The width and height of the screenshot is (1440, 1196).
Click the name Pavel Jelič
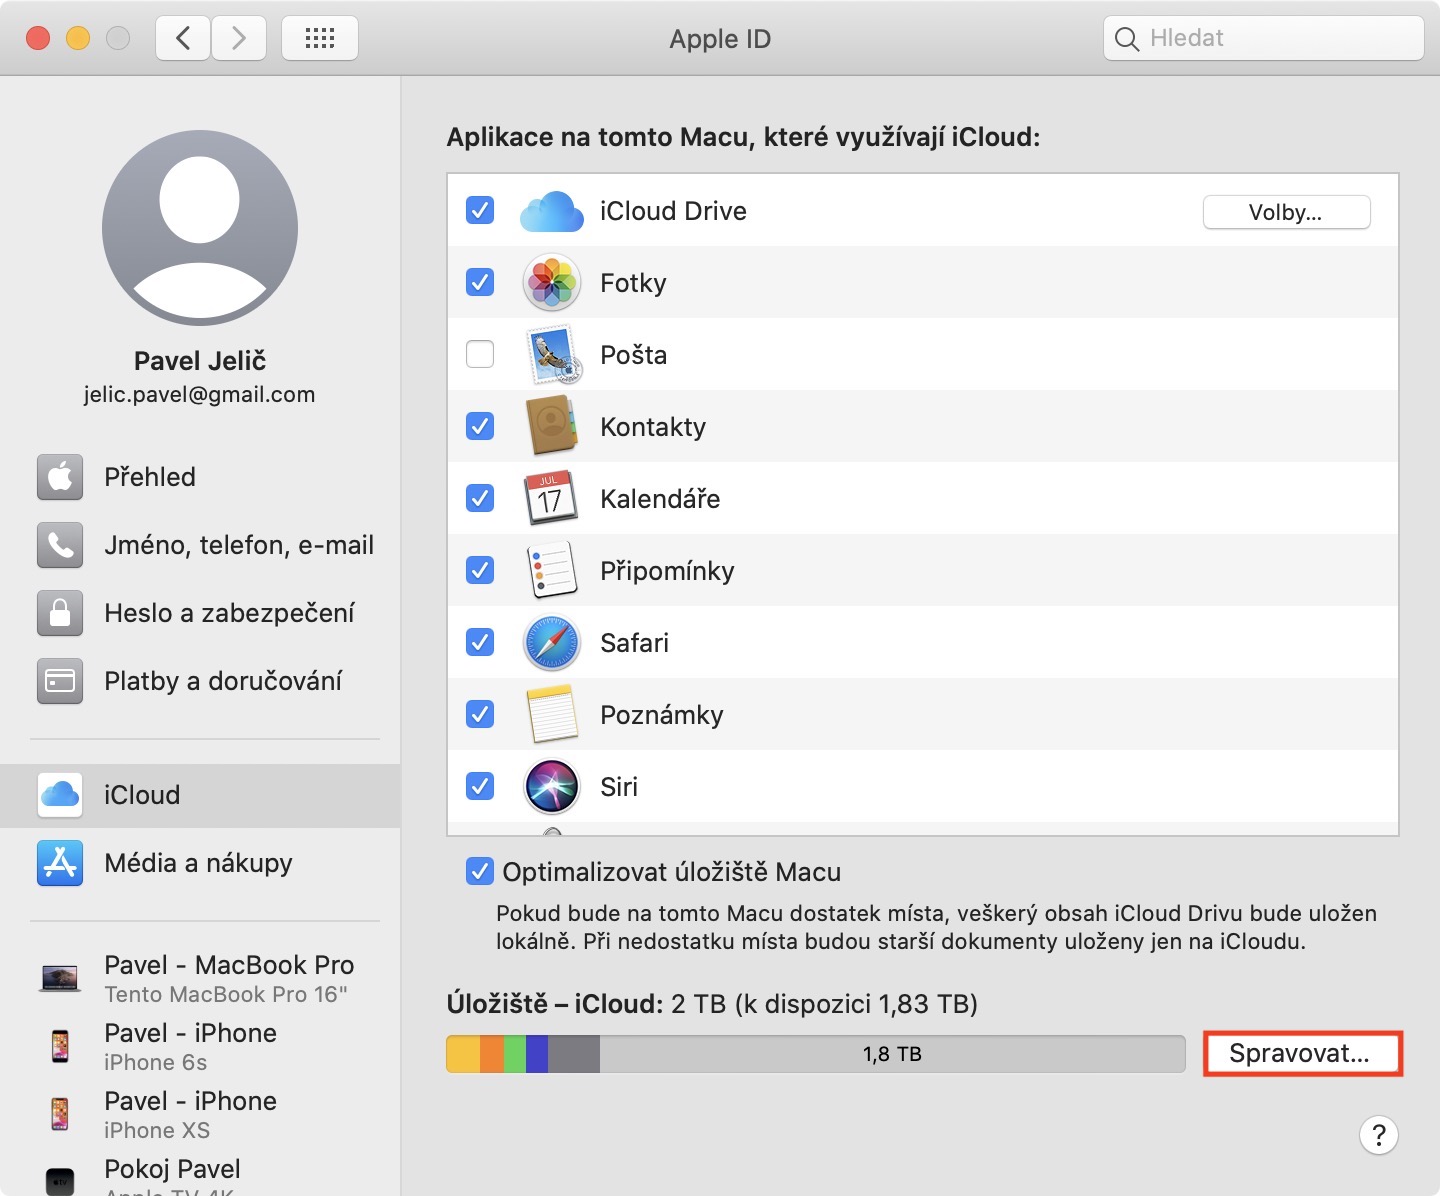point(200,361)
